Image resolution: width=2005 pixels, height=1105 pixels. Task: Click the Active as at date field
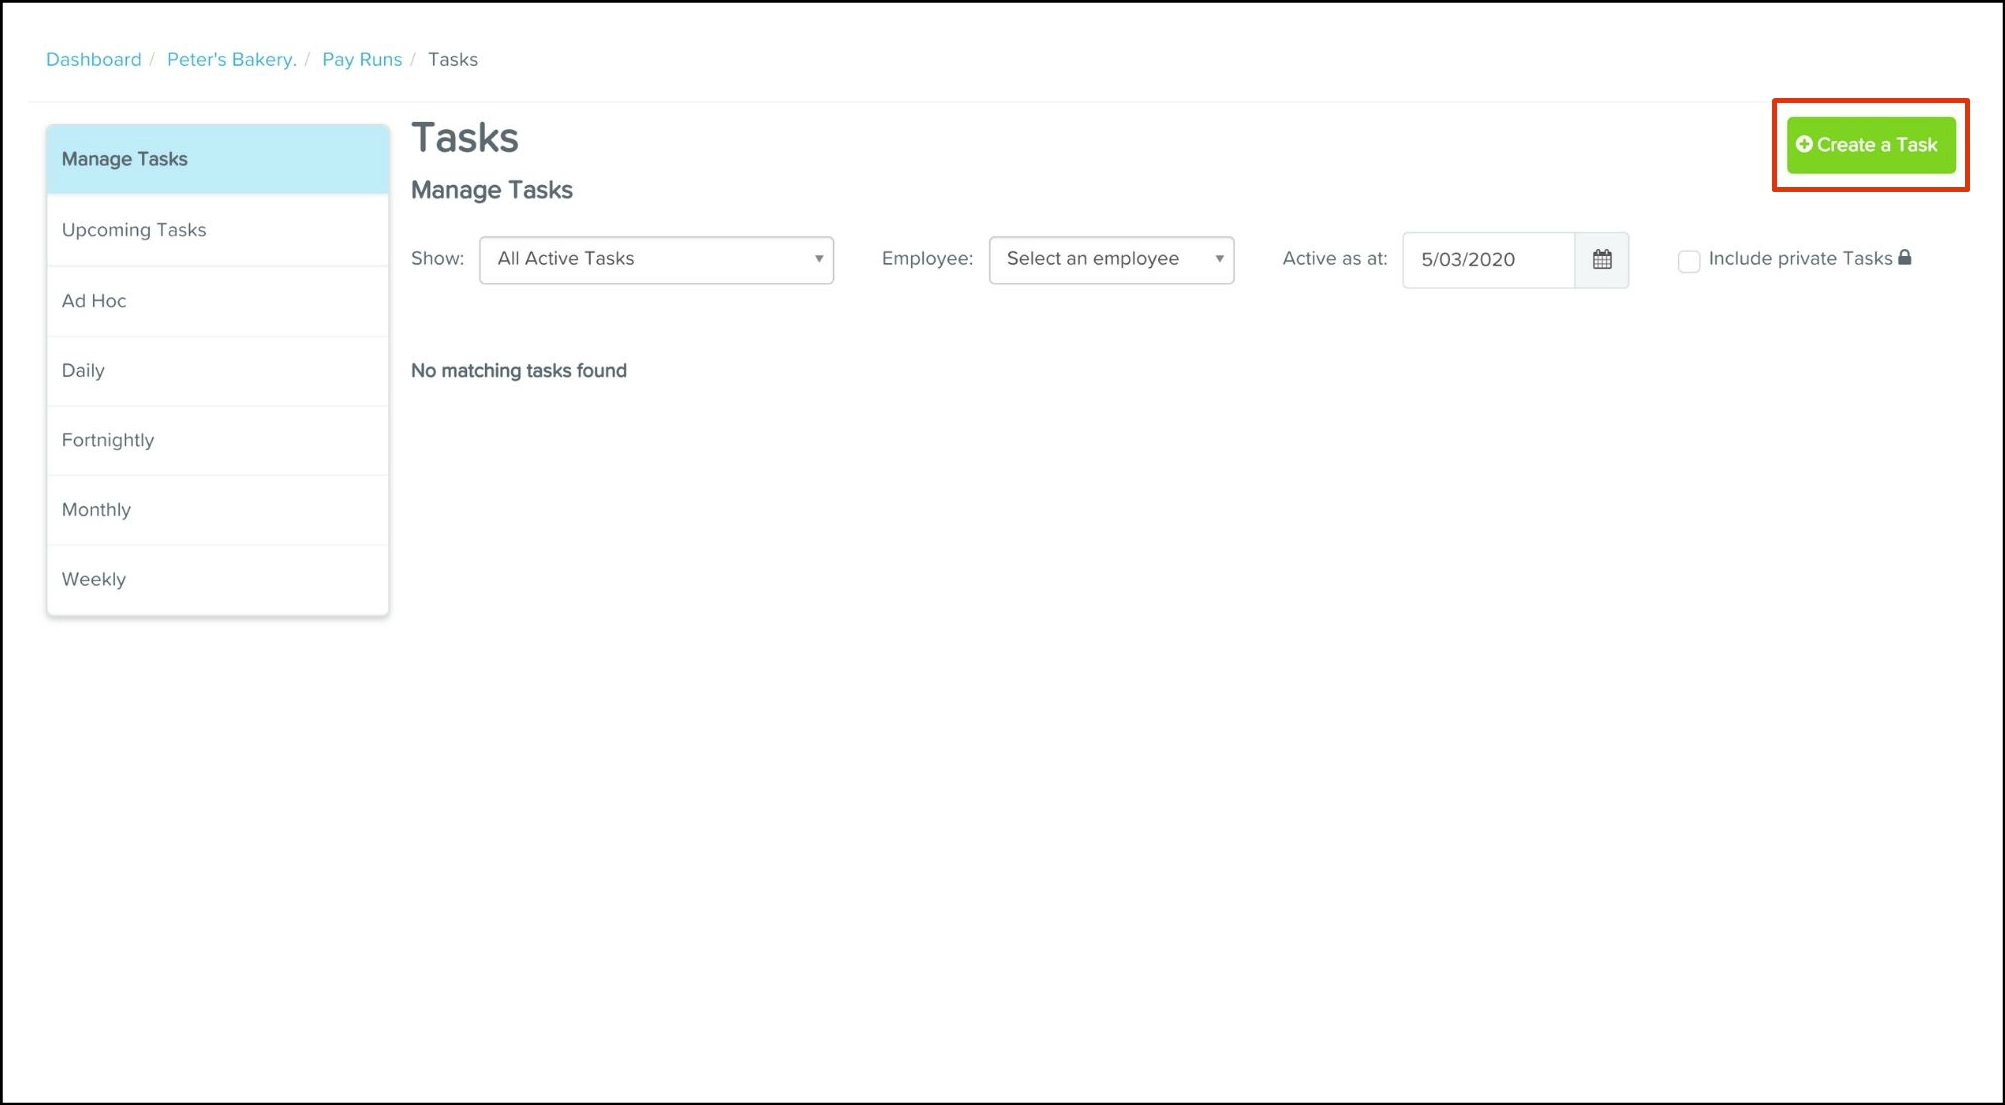coord(1488,260)
